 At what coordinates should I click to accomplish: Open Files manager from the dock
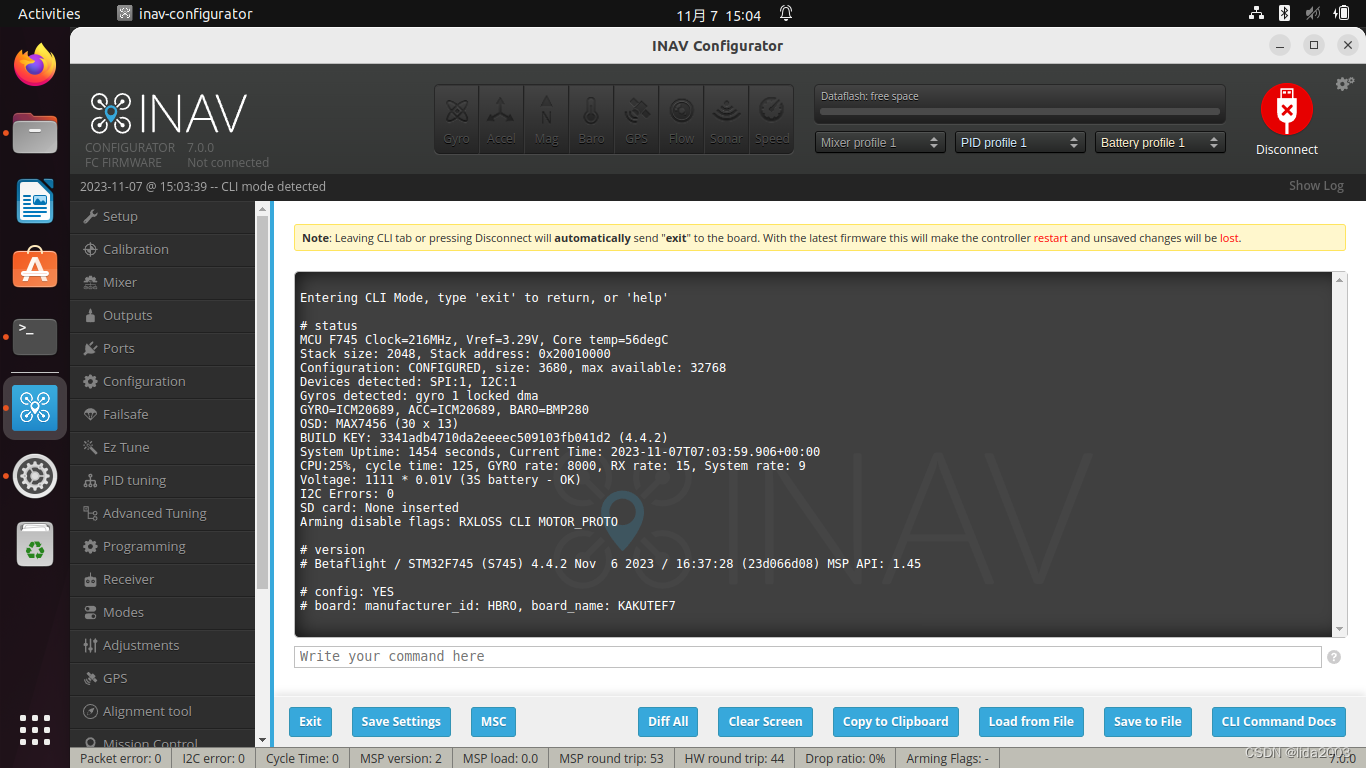tap(35, 133)
